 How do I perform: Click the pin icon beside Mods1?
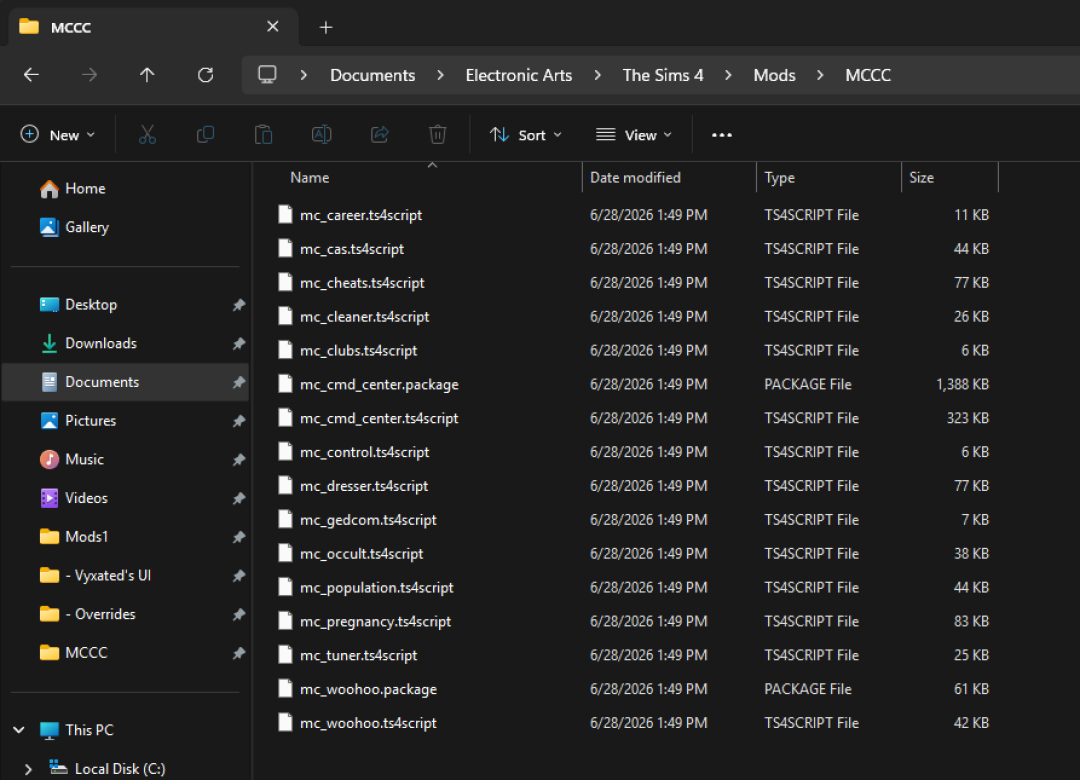pos(238,536)
